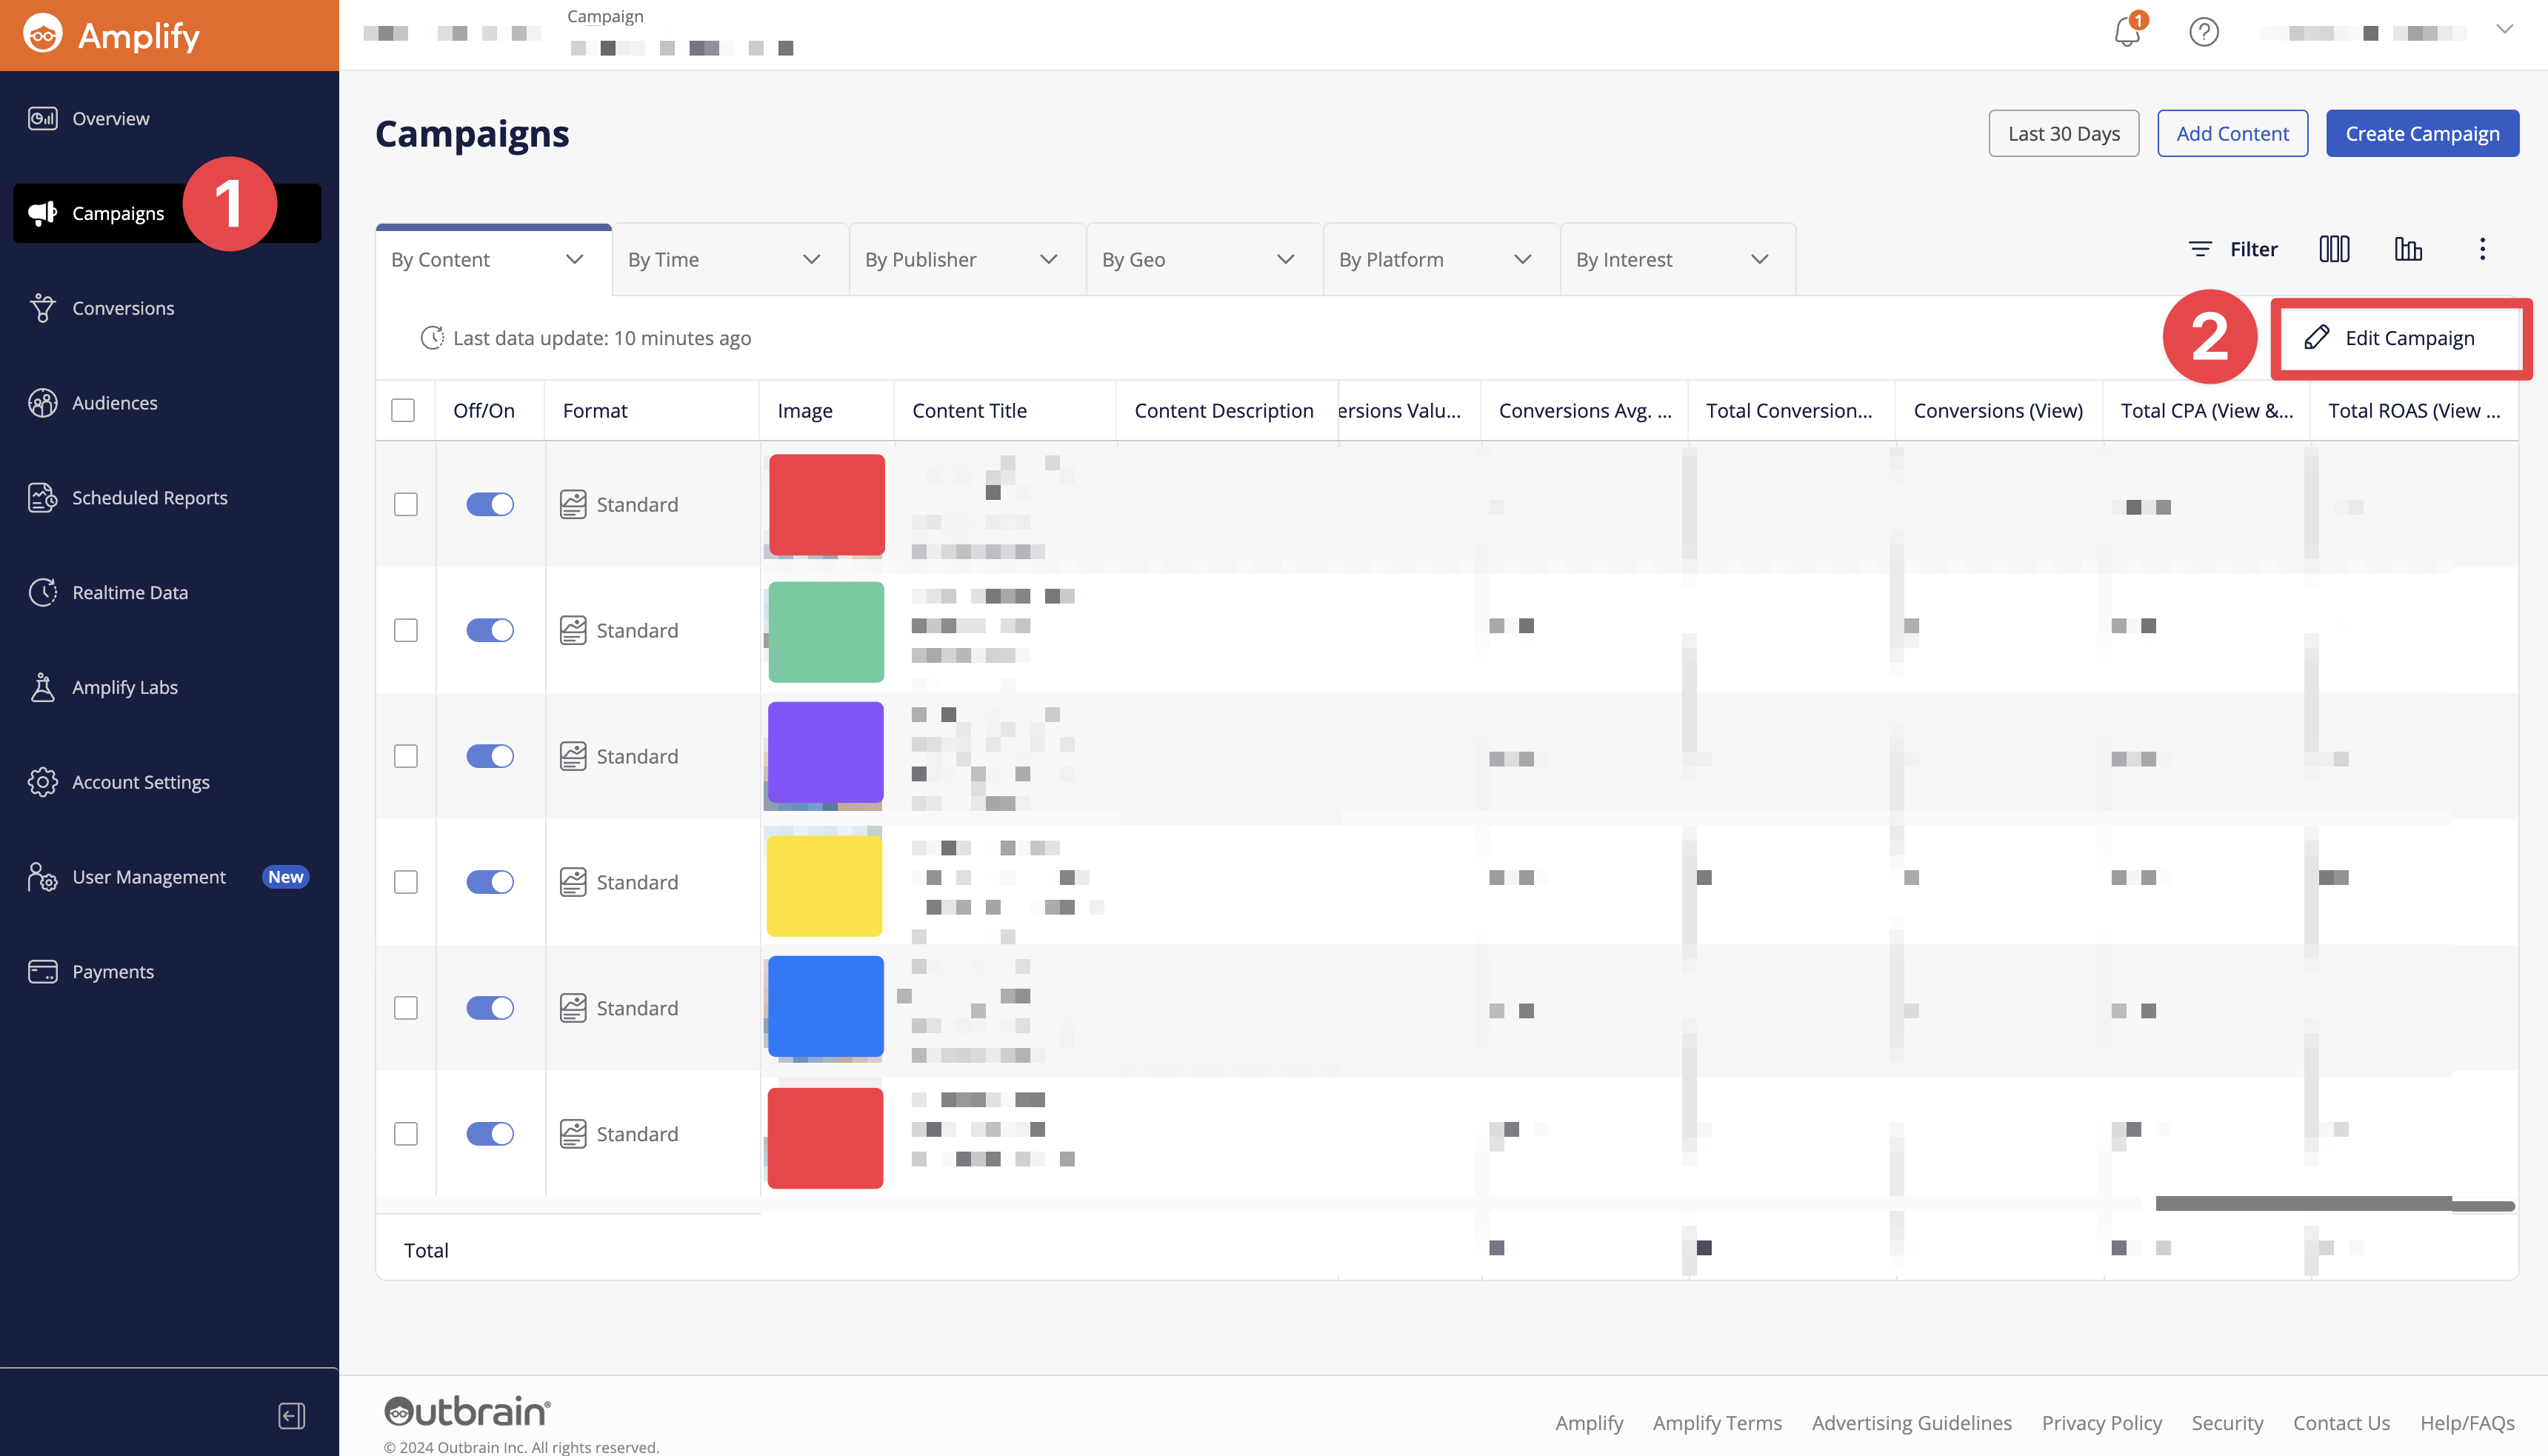Switch to the By Geo tab
Viewport: 2548px width, 1456px height.
coord(1134,260)
